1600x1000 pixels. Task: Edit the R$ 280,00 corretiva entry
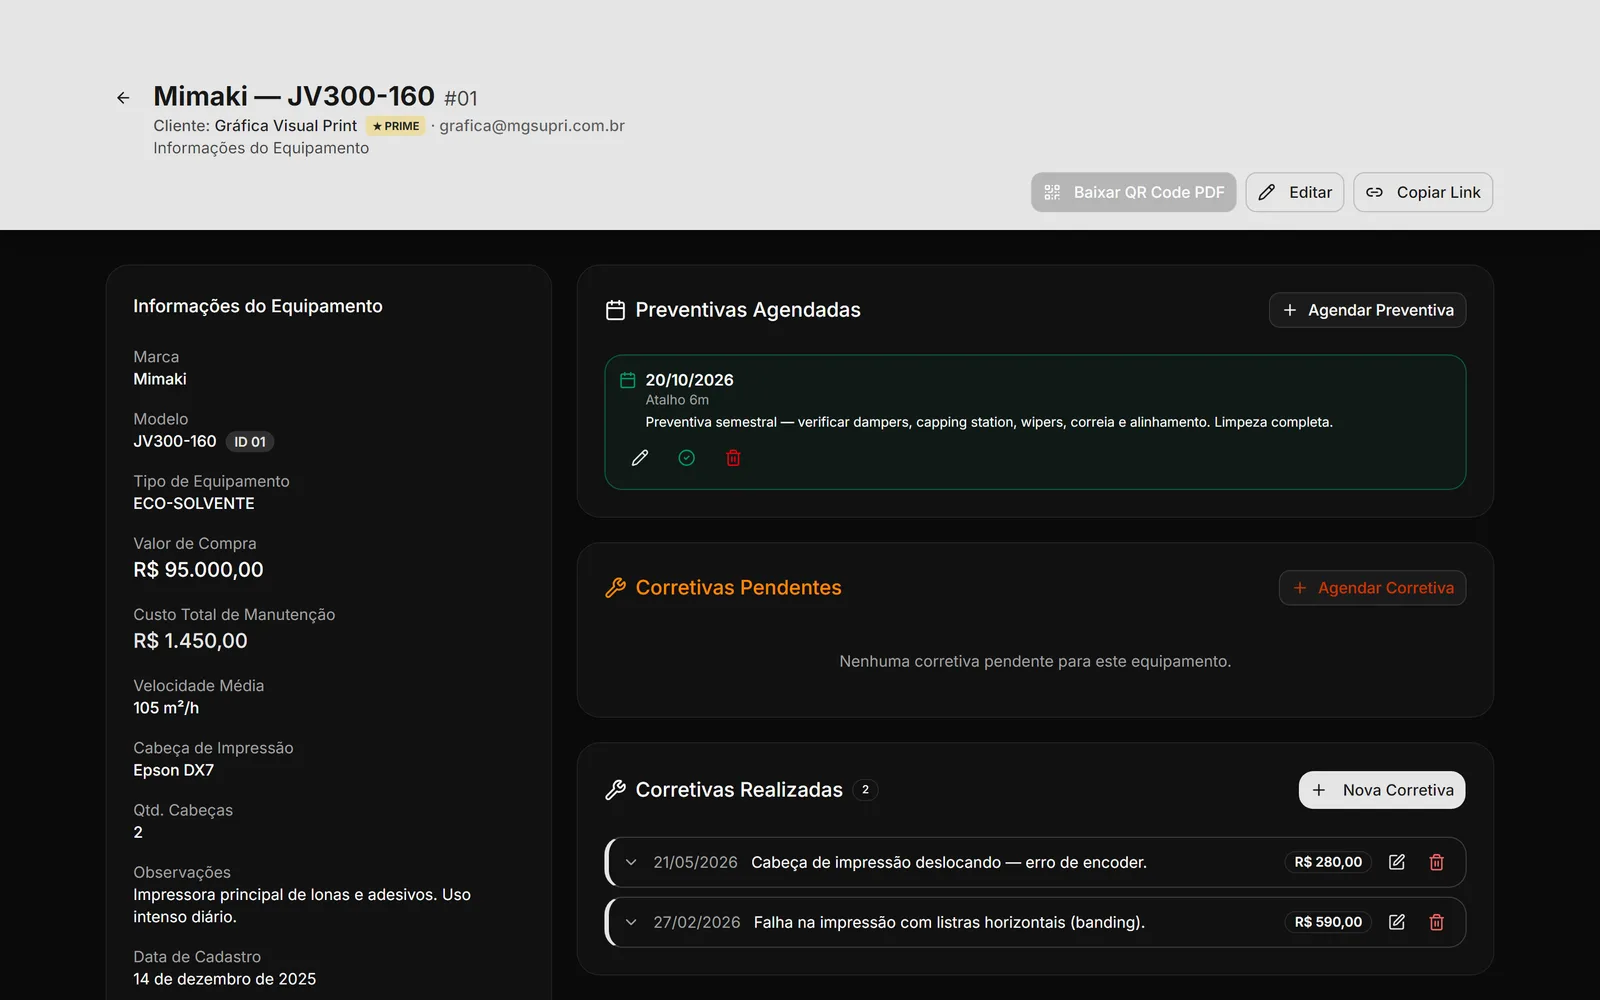coord(1397,862)
